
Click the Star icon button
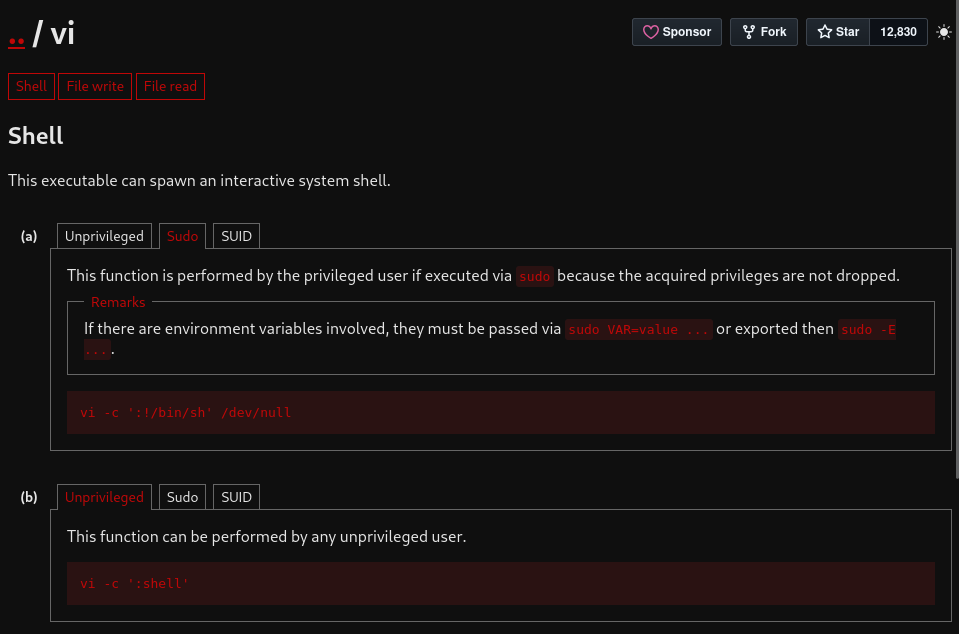point(838,32)
